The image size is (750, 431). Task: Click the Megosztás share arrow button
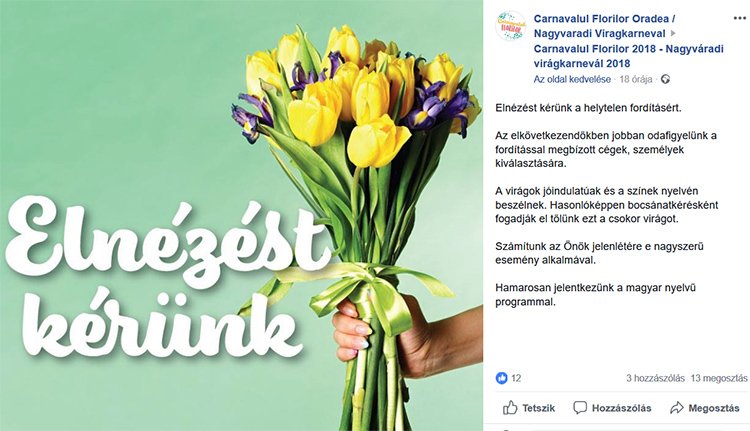(704, 408)
